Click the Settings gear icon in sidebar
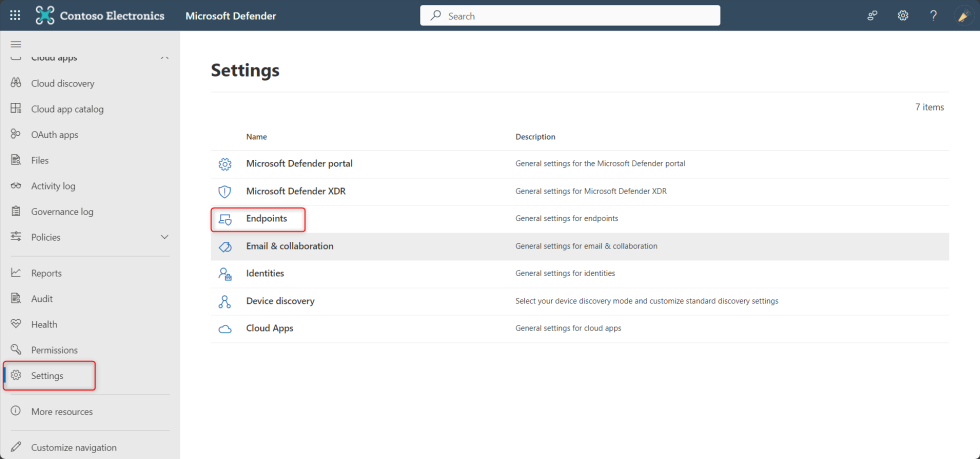 click(x=17, y=375)
